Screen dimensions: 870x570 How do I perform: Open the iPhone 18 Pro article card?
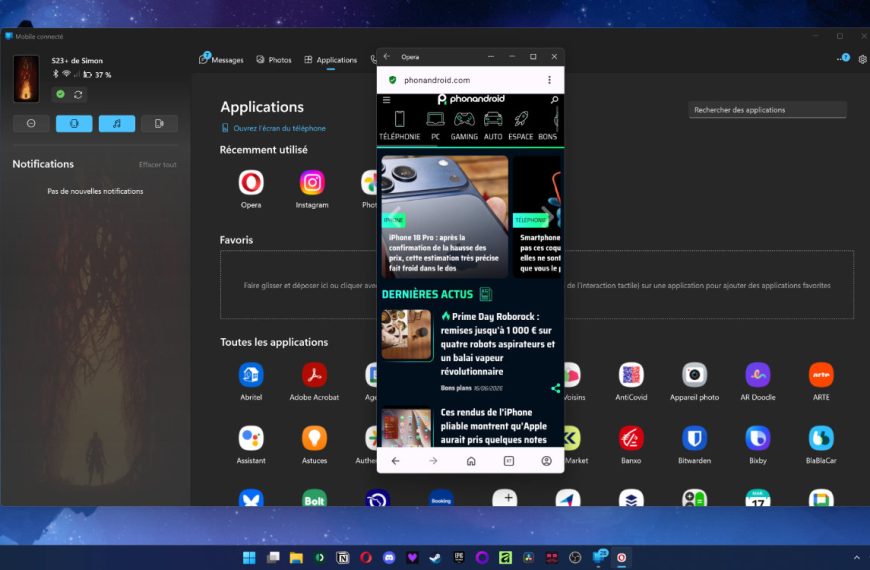444,216
